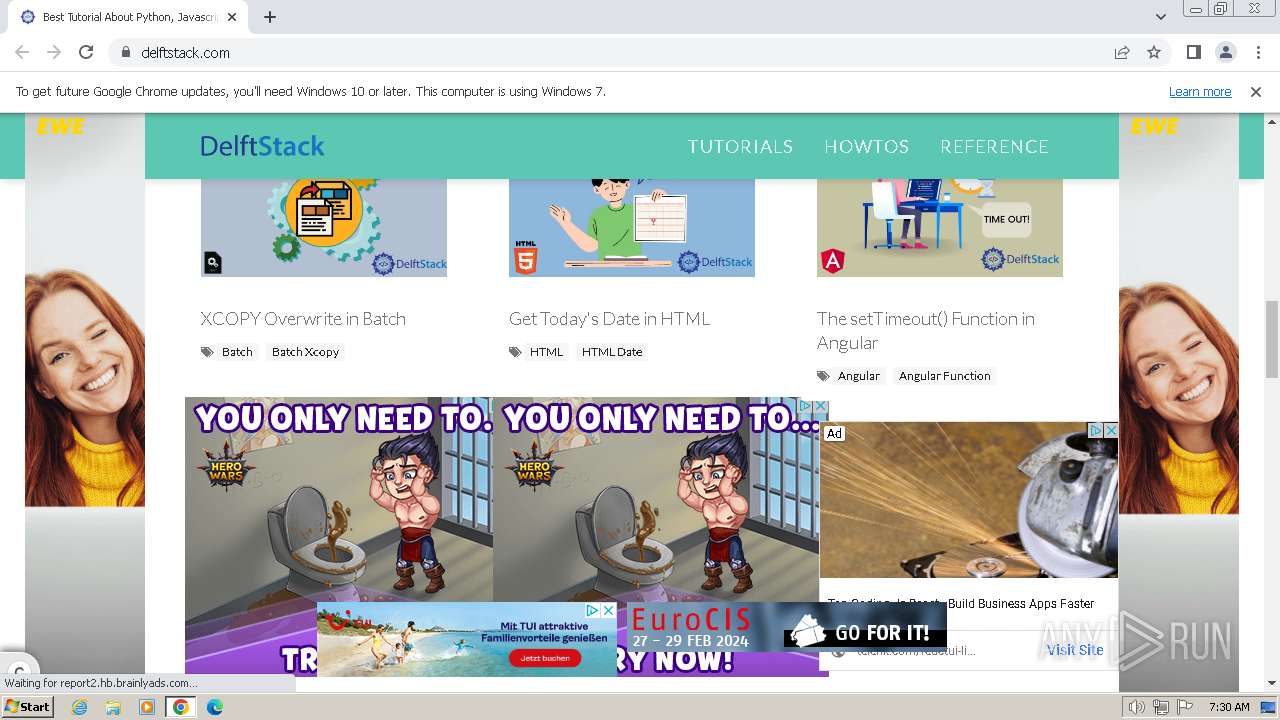Click AdChoices icon on grinder ad
Viewport: 1280px width, 720px height.
click(1095, 430)
